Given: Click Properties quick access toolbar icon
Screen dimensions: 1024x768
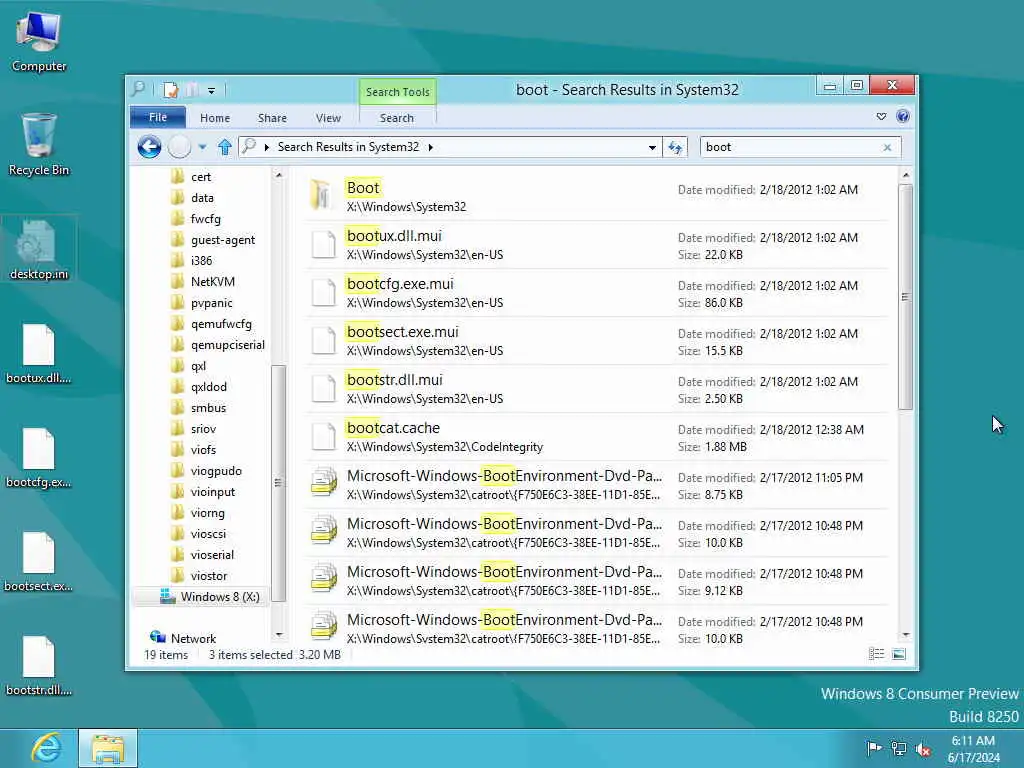Looking at the screenshot, I should click(170, 89).
